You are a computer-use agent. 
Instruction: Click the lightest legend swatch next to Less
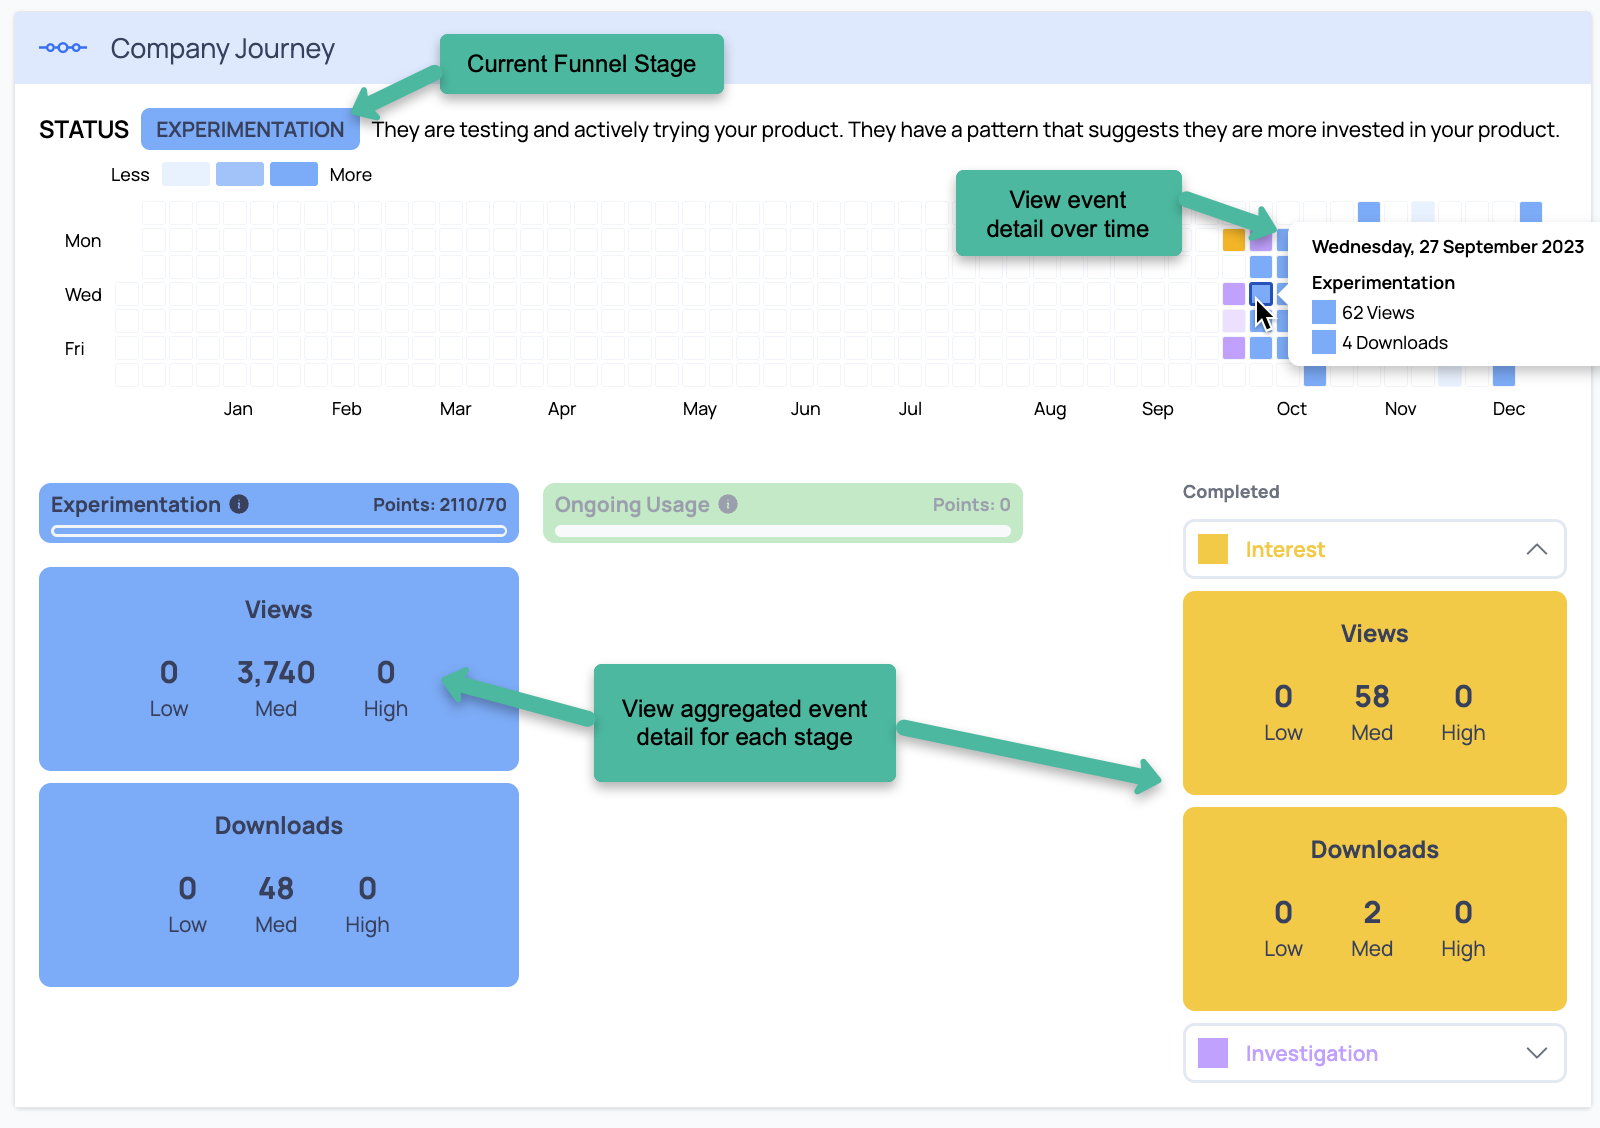point(185,174)
